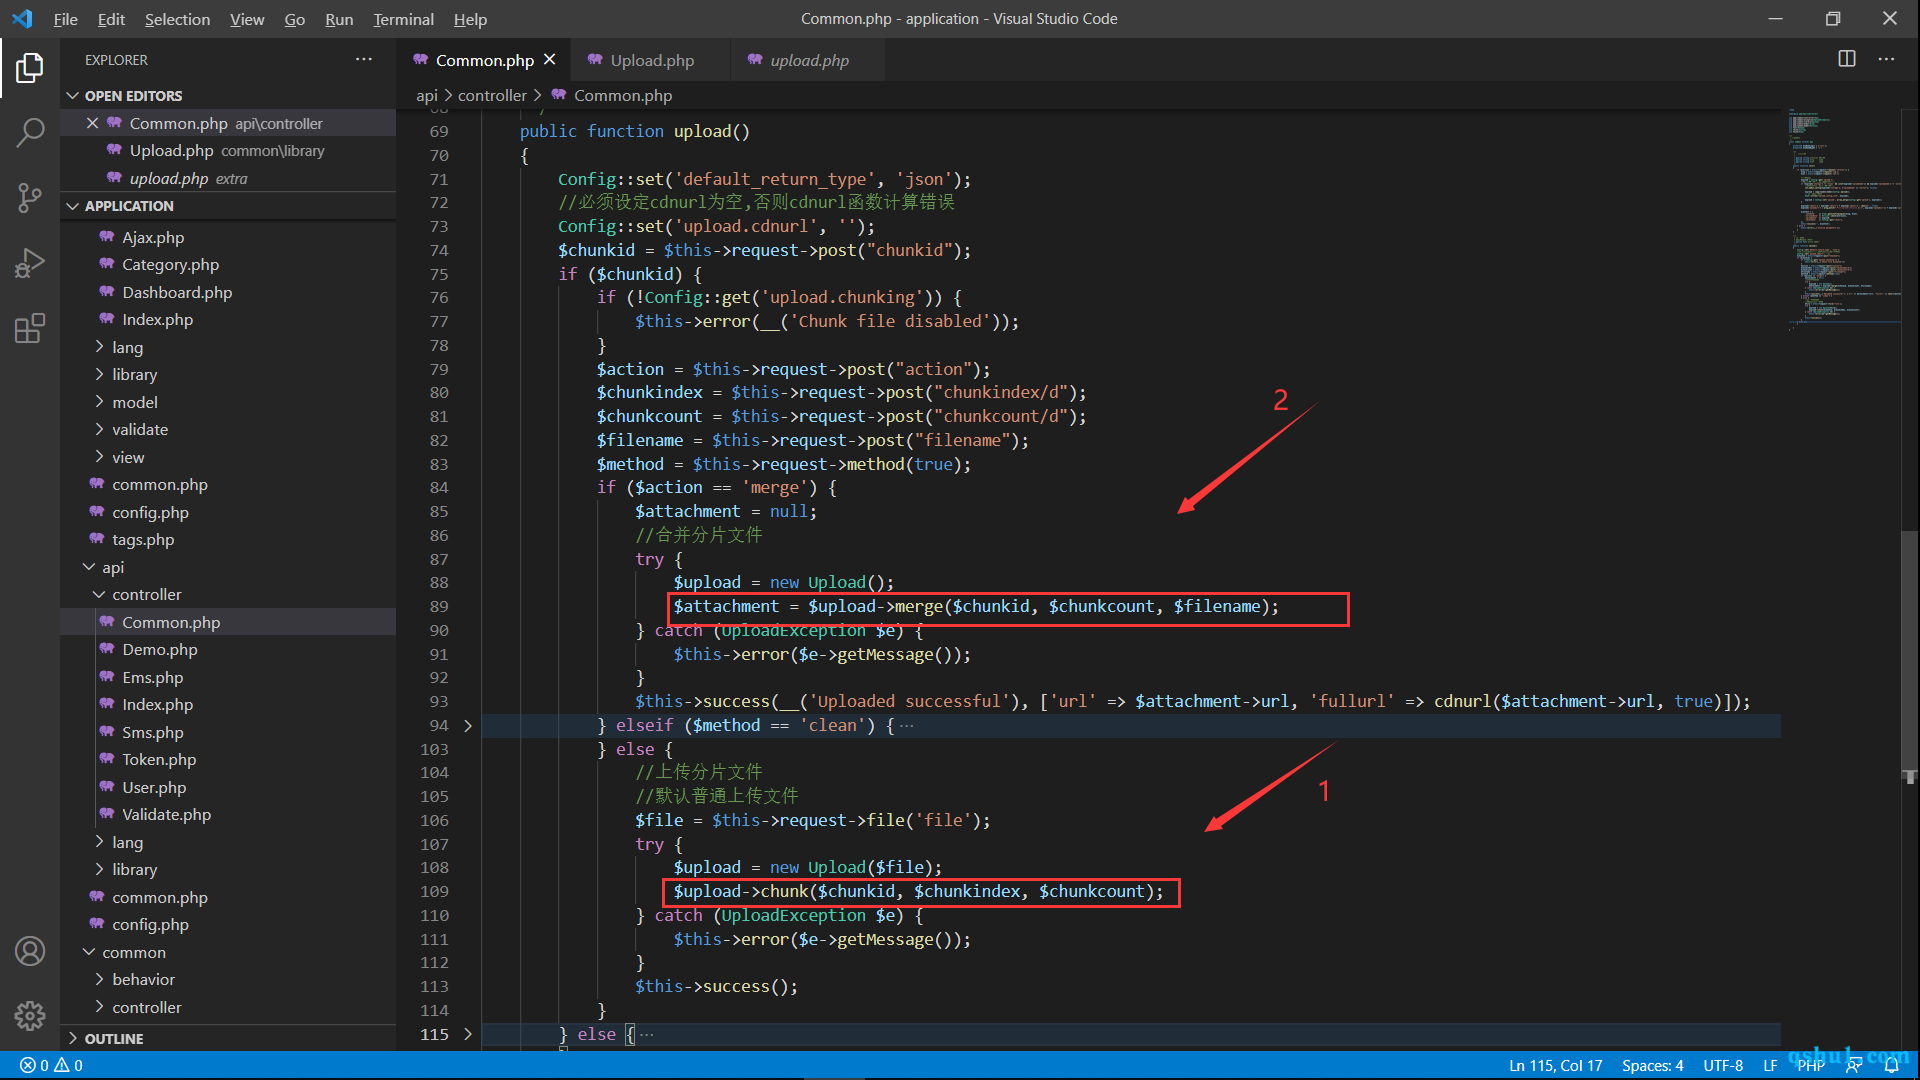This screenshot has width=1920, height=1080.
Task: Open the Extensions view
Action: point(30,328)
